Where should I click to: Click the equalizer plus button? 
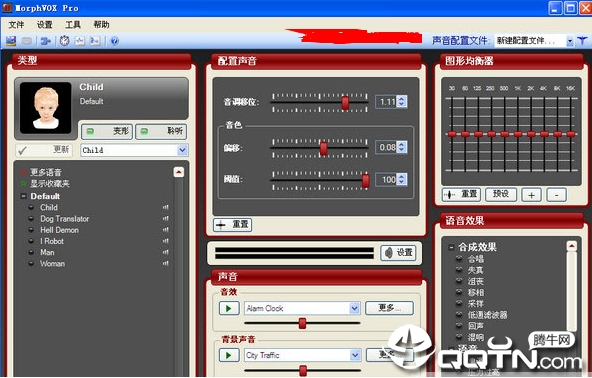[x=531, y=195]
